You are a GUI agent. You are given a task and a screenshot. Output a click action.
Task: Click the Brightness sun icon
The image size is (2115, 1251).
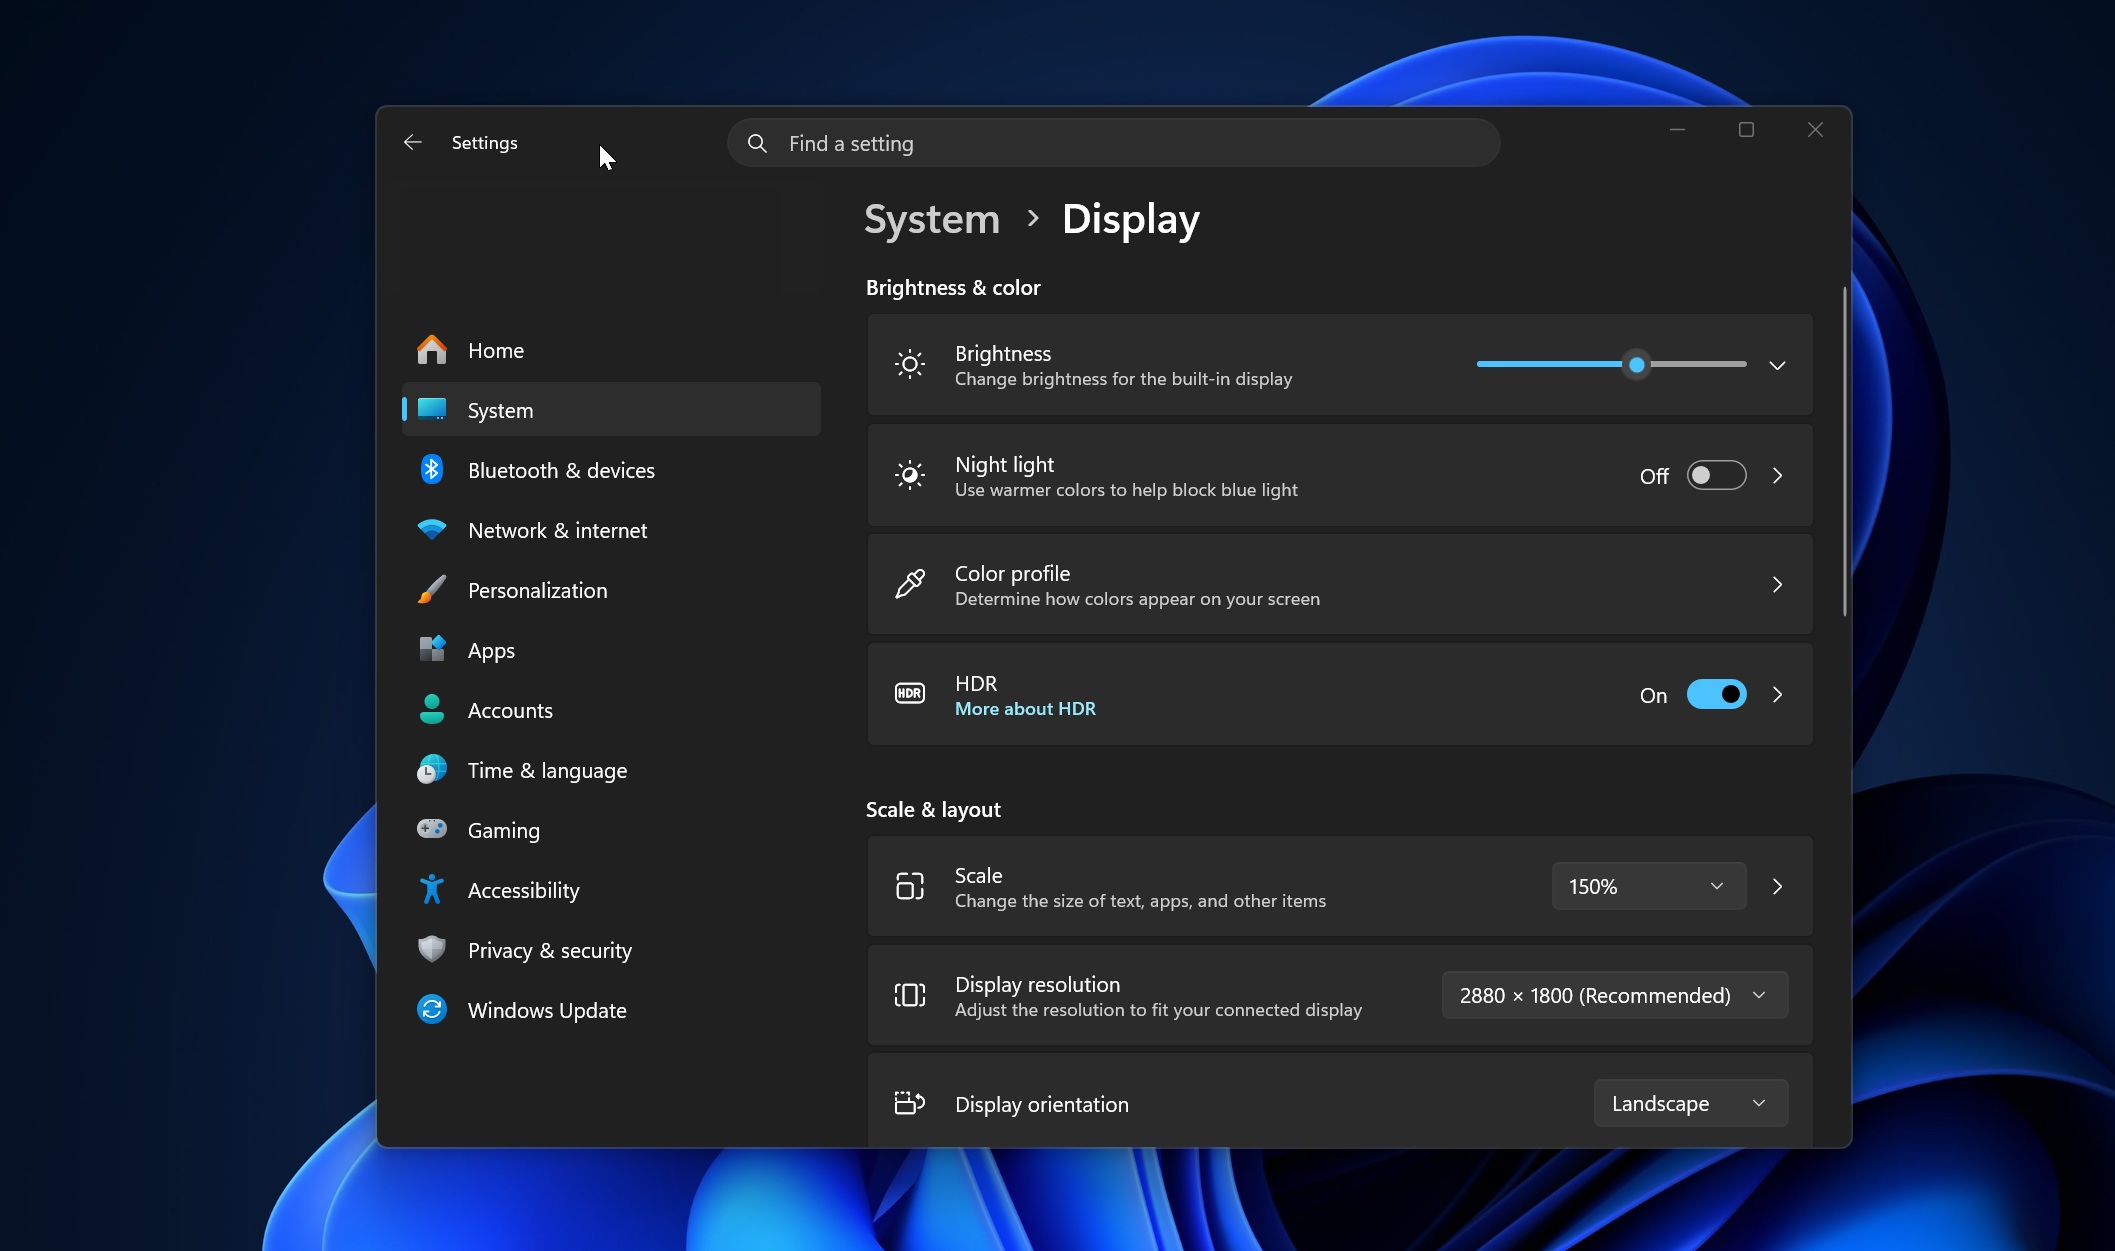point(909,364)
